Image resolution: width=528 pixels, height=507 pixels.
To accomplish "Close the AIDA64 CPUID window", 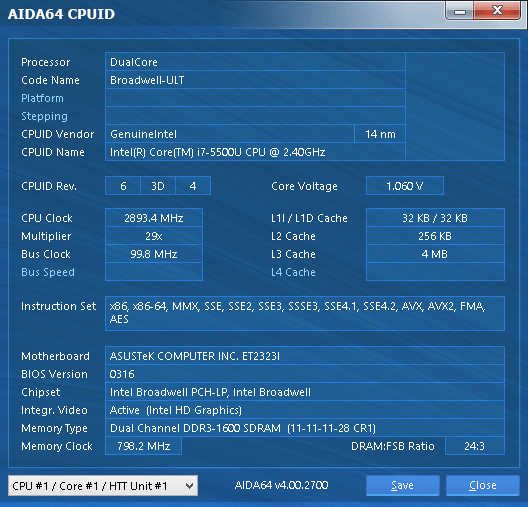I will pyautogui.click(x=483, y=485).
